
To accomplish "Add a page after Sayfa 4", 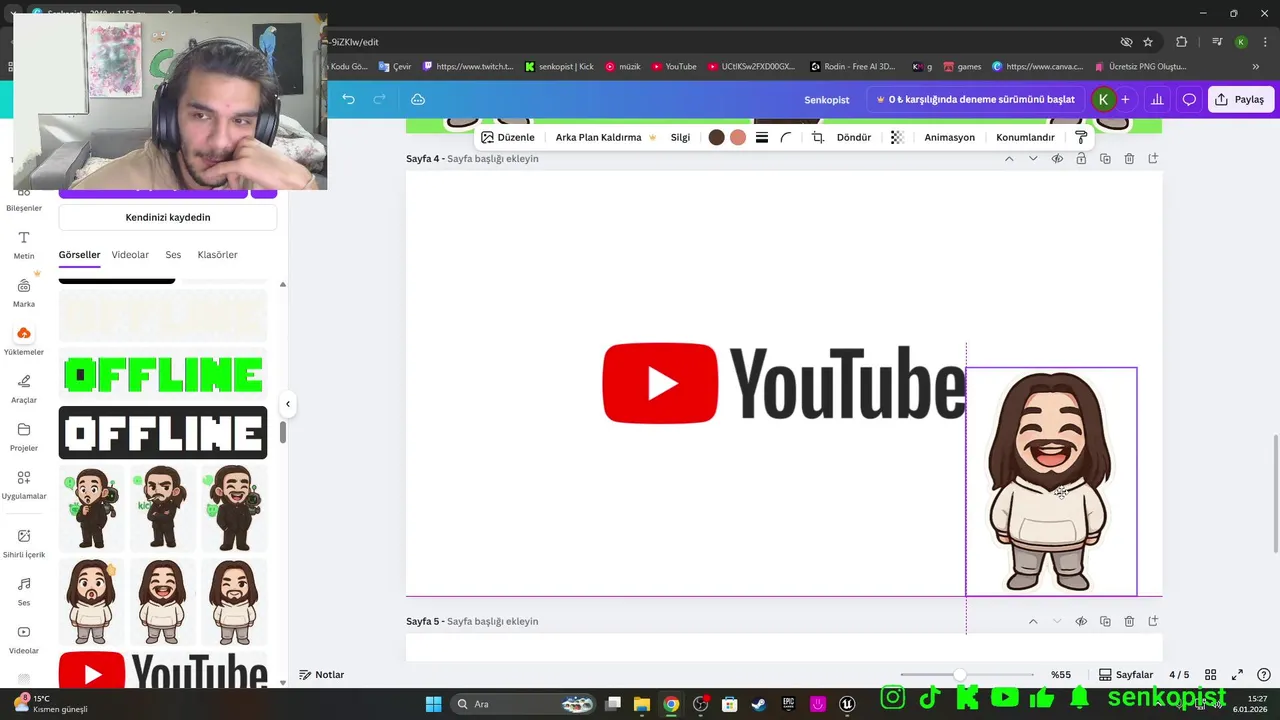I will tap(1153, 159).
